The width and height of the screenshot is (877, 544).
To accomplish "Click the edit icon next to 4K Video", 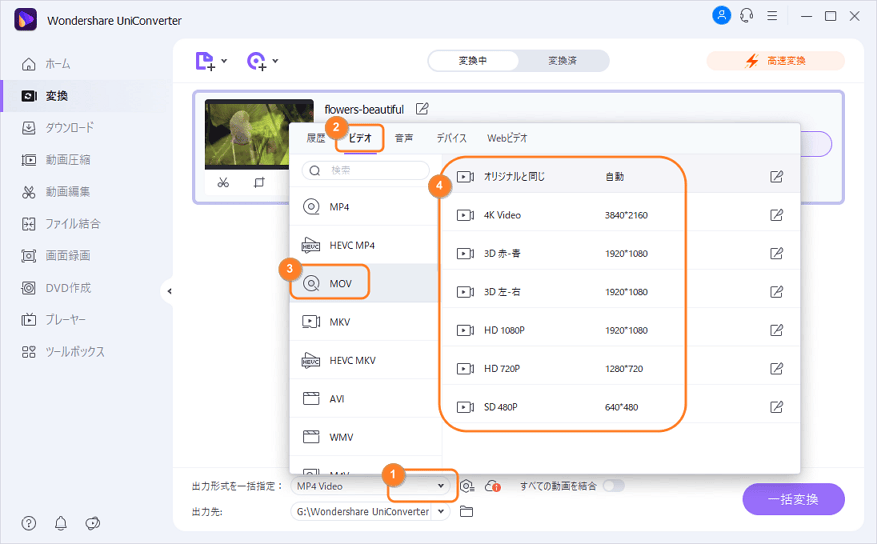I will point(776,215).
